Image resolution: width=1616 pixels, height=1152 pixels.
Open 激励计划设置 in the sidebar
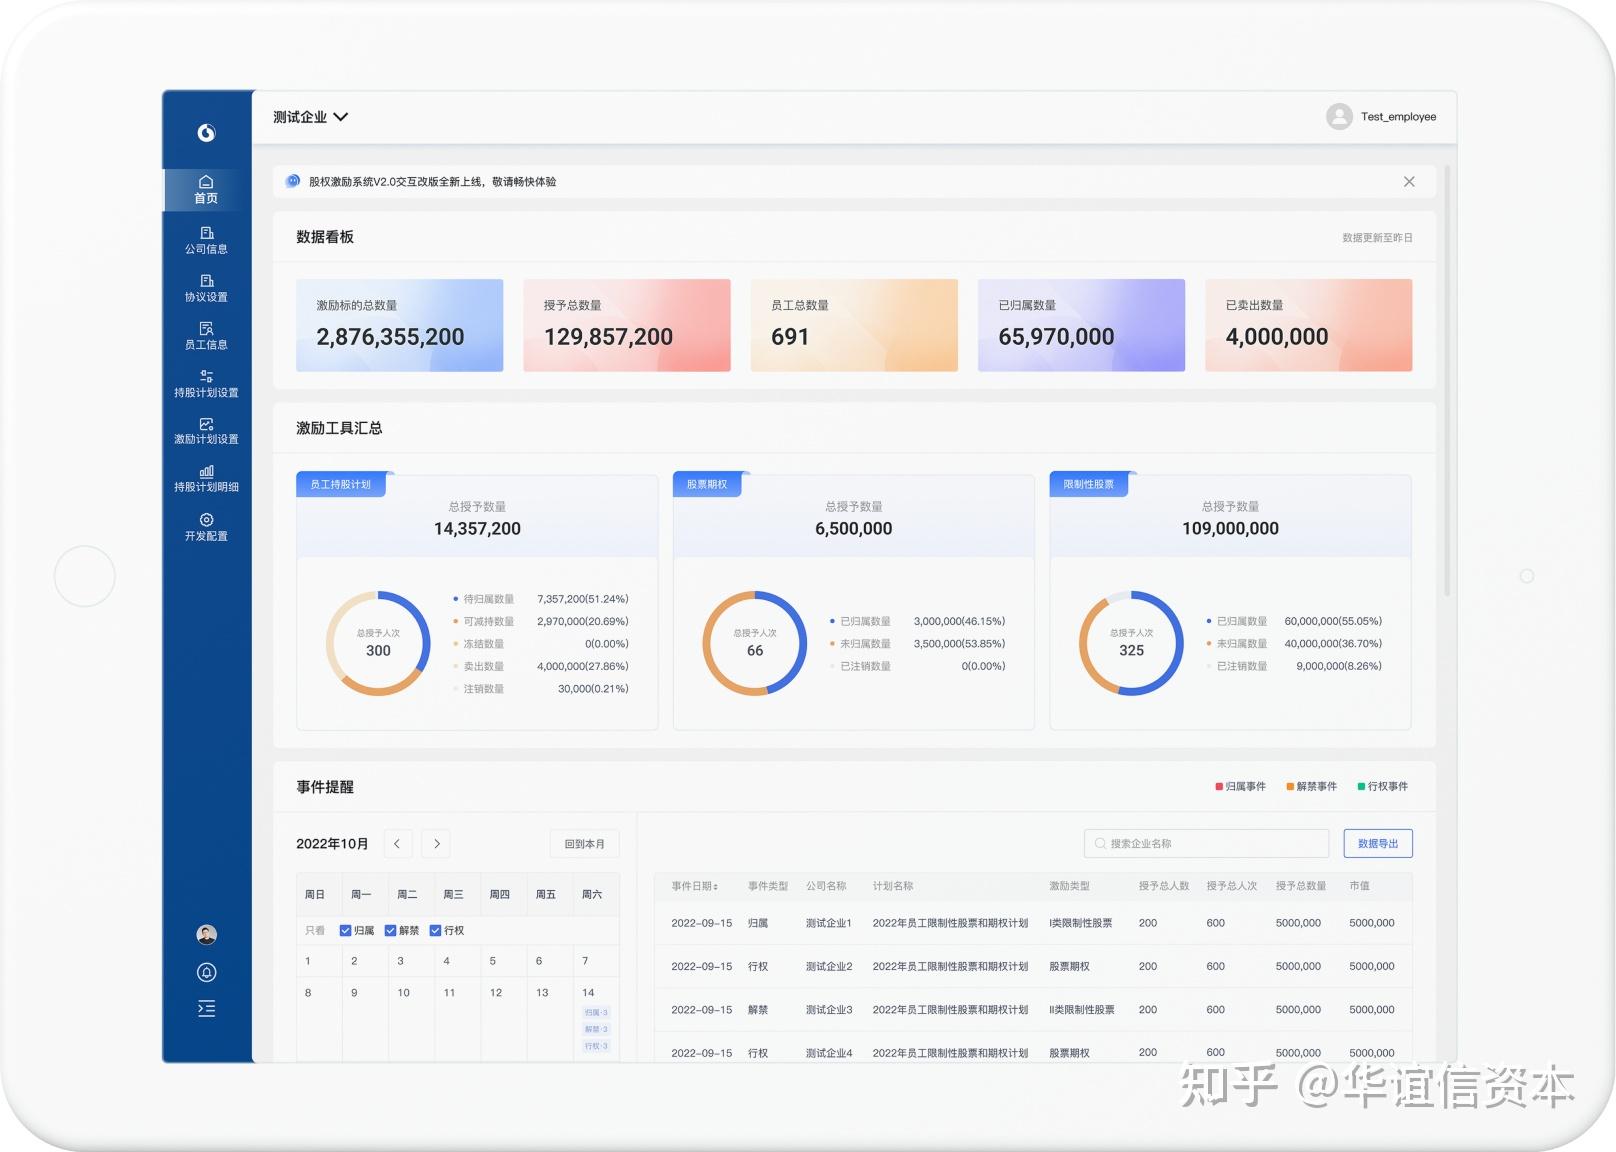tap(206, 432)
